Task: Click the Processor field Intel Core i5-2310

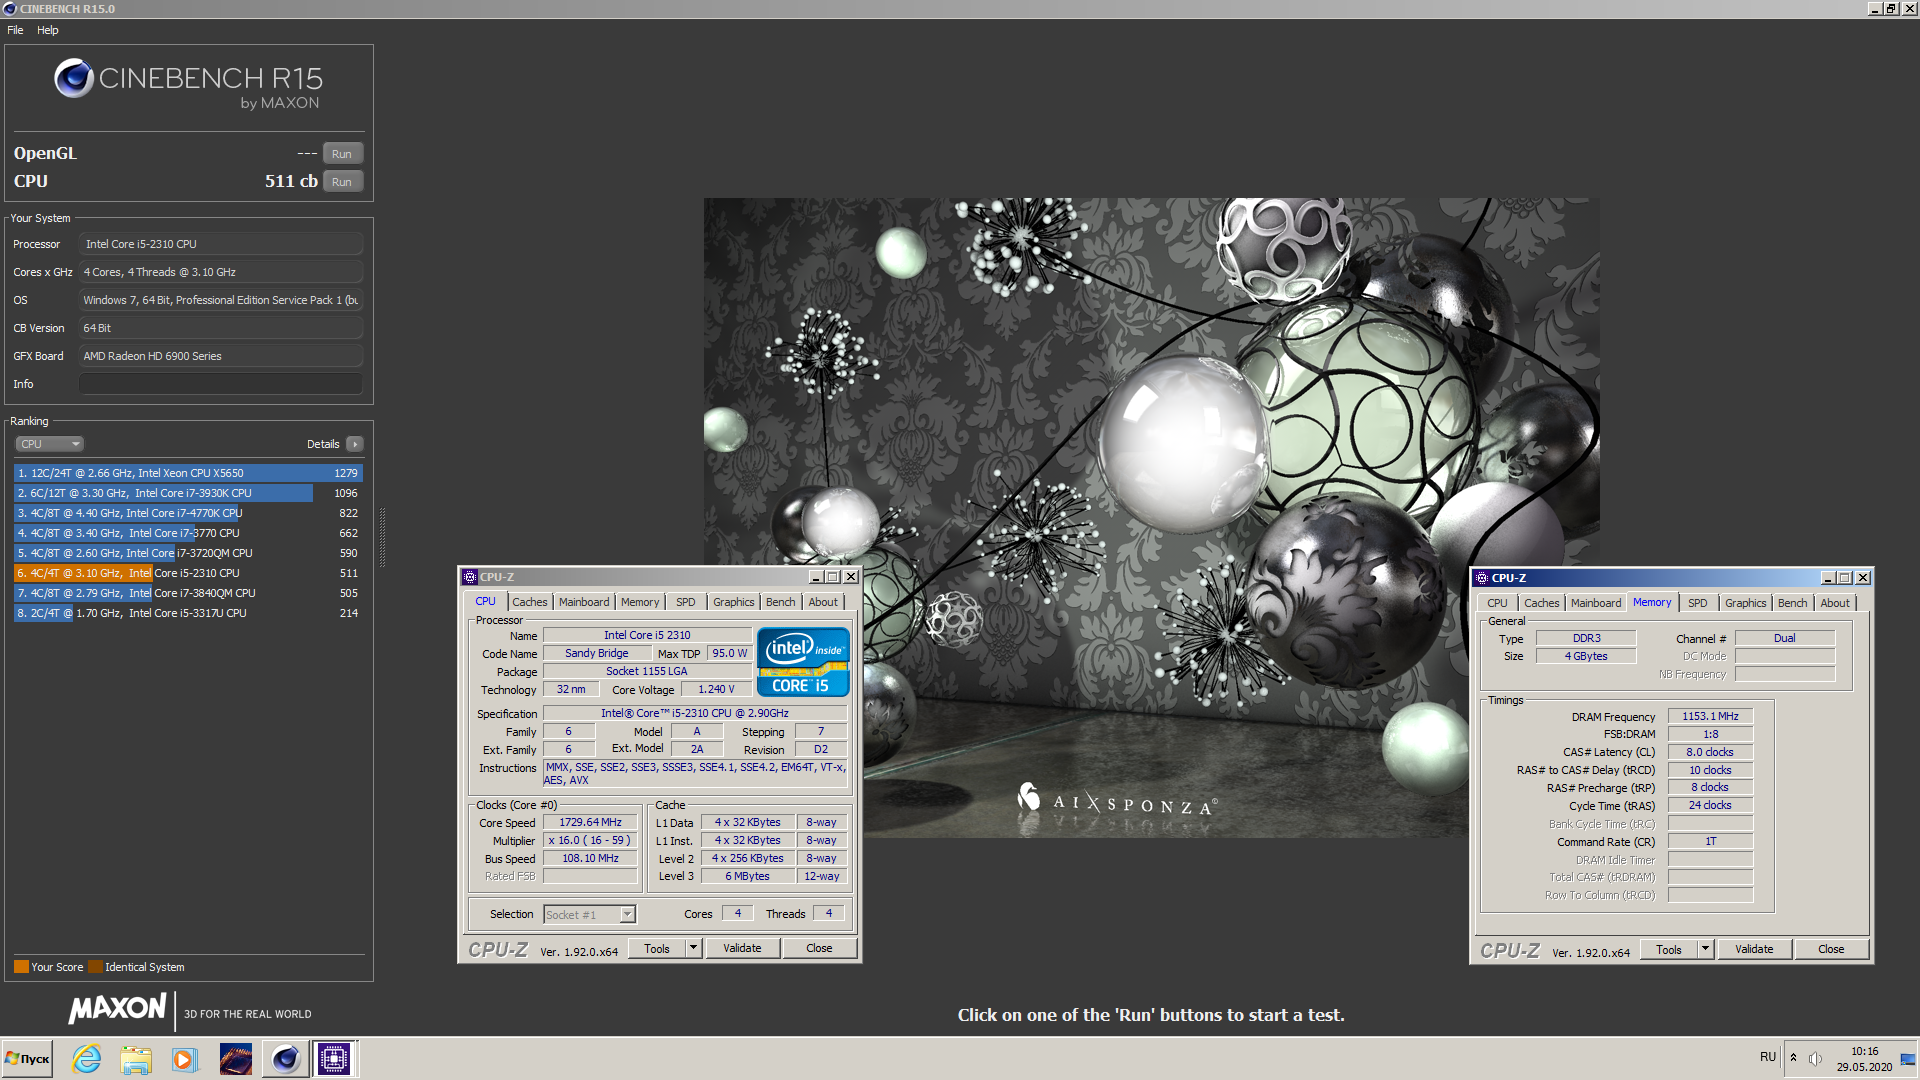Action: tap(220, 244)
